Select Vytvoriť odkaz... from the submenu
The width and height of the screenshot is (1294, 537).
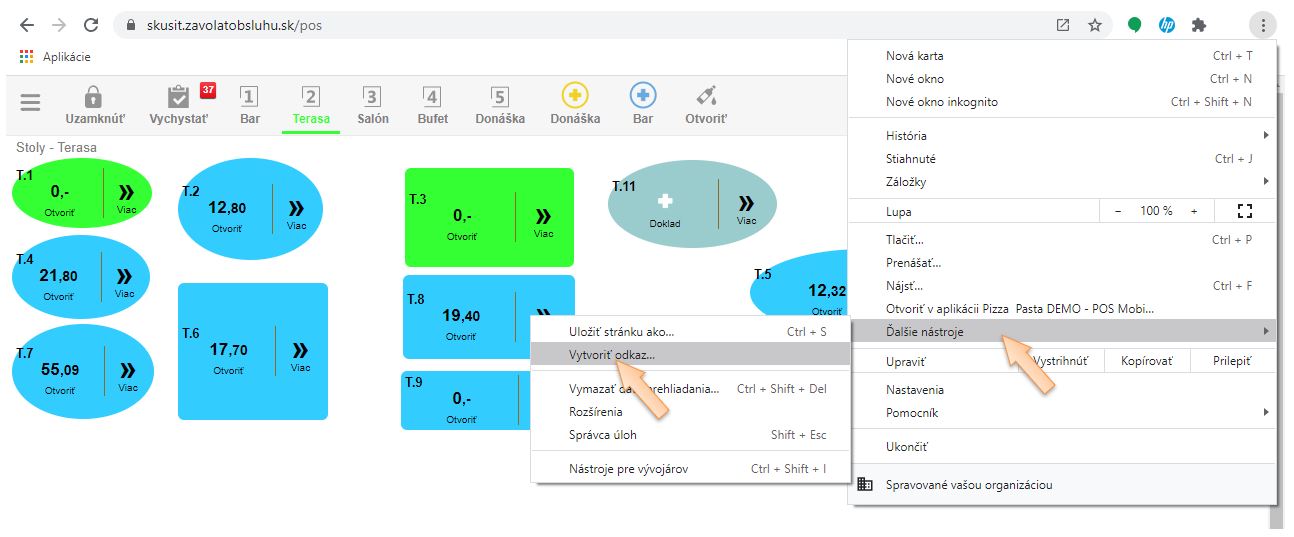(612, 354)
